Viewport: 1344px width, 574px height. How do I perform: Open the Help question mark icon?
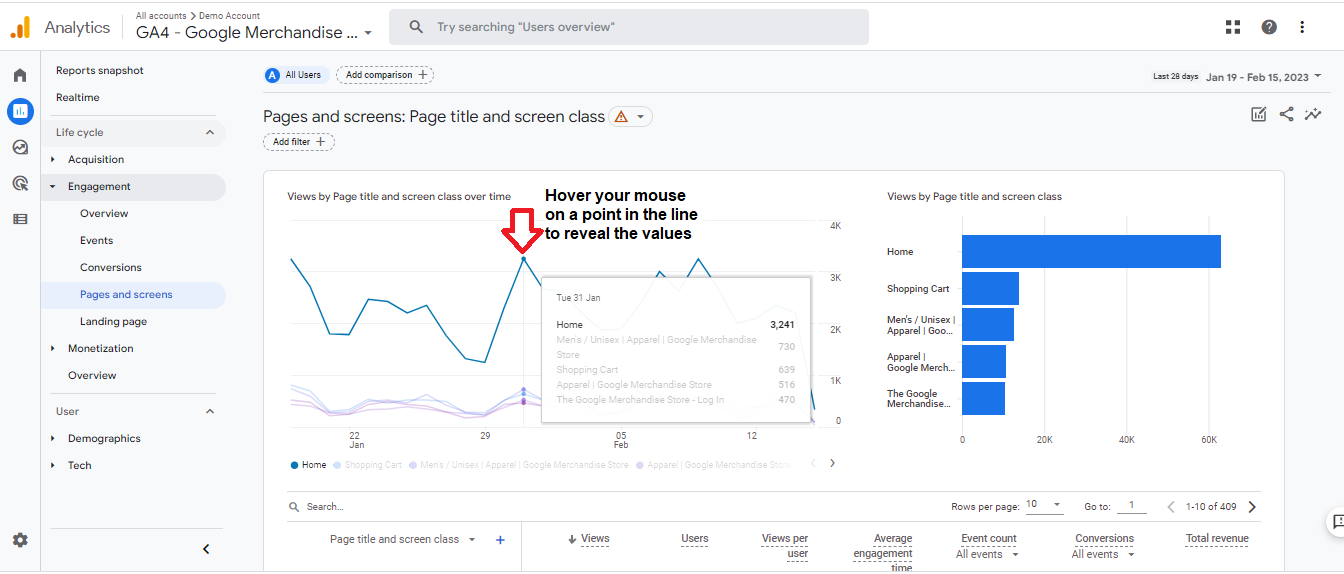[x=1269, y=27]
